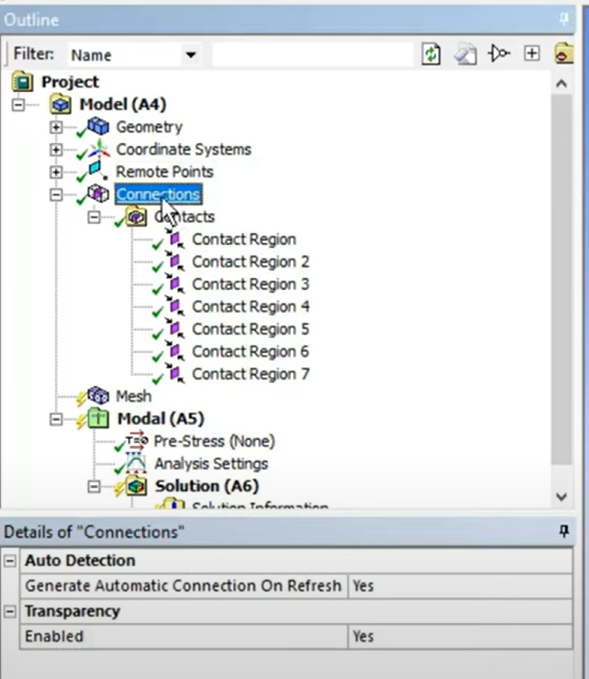The image size is (589, 679).
Task: Select the Mesh node icon
Action: point(98,395)
